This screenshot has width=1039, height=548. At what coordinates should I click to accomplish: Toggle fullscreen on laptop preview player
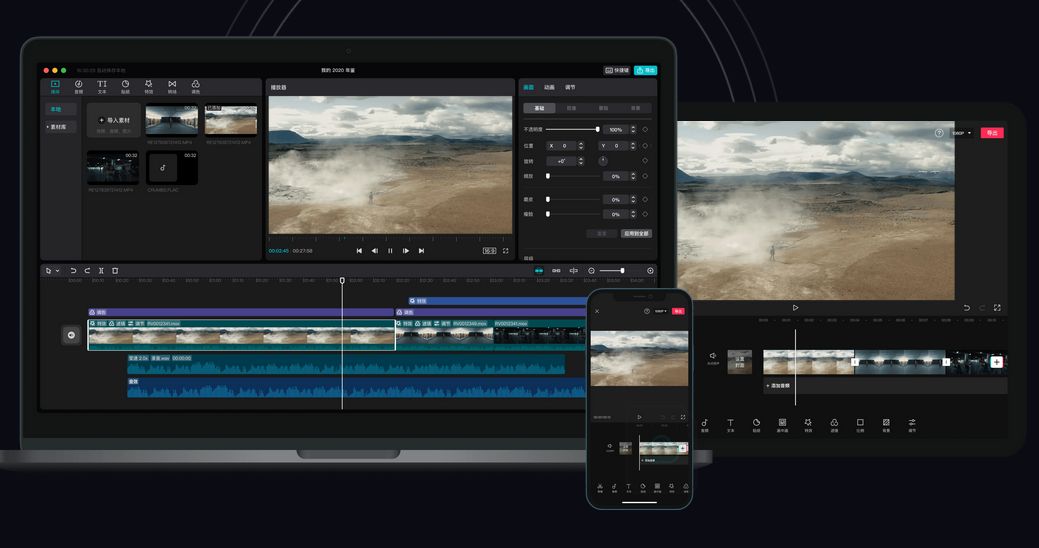point(506,250)
